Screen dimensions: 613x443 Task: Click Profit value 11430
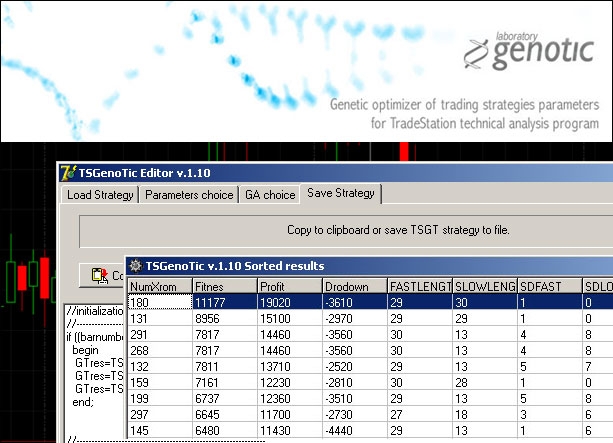pos(275,431)
